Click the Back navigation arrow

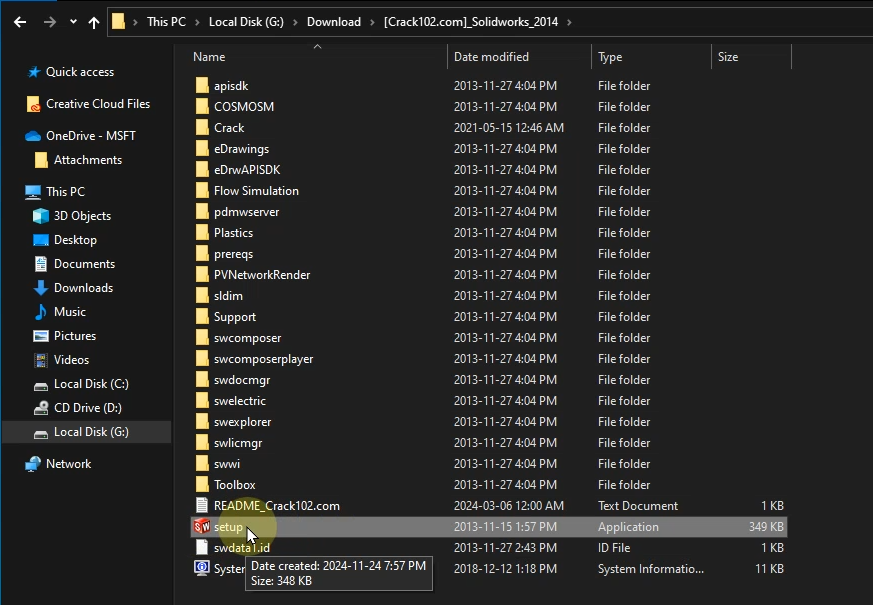(x=21, y=22)
